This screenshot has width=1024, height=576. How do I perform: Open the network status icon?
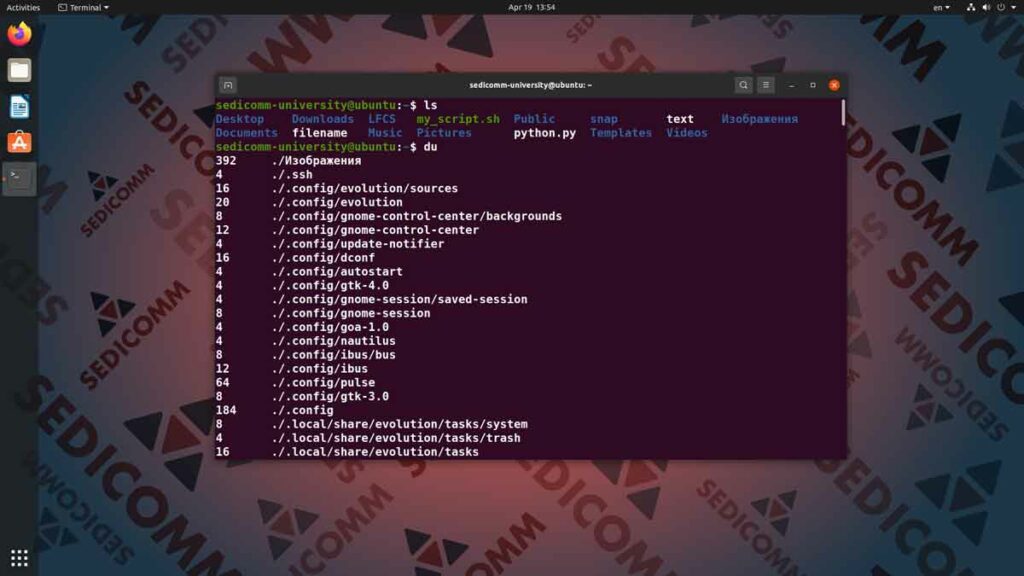pyautogui.click(x=970, y=7)
